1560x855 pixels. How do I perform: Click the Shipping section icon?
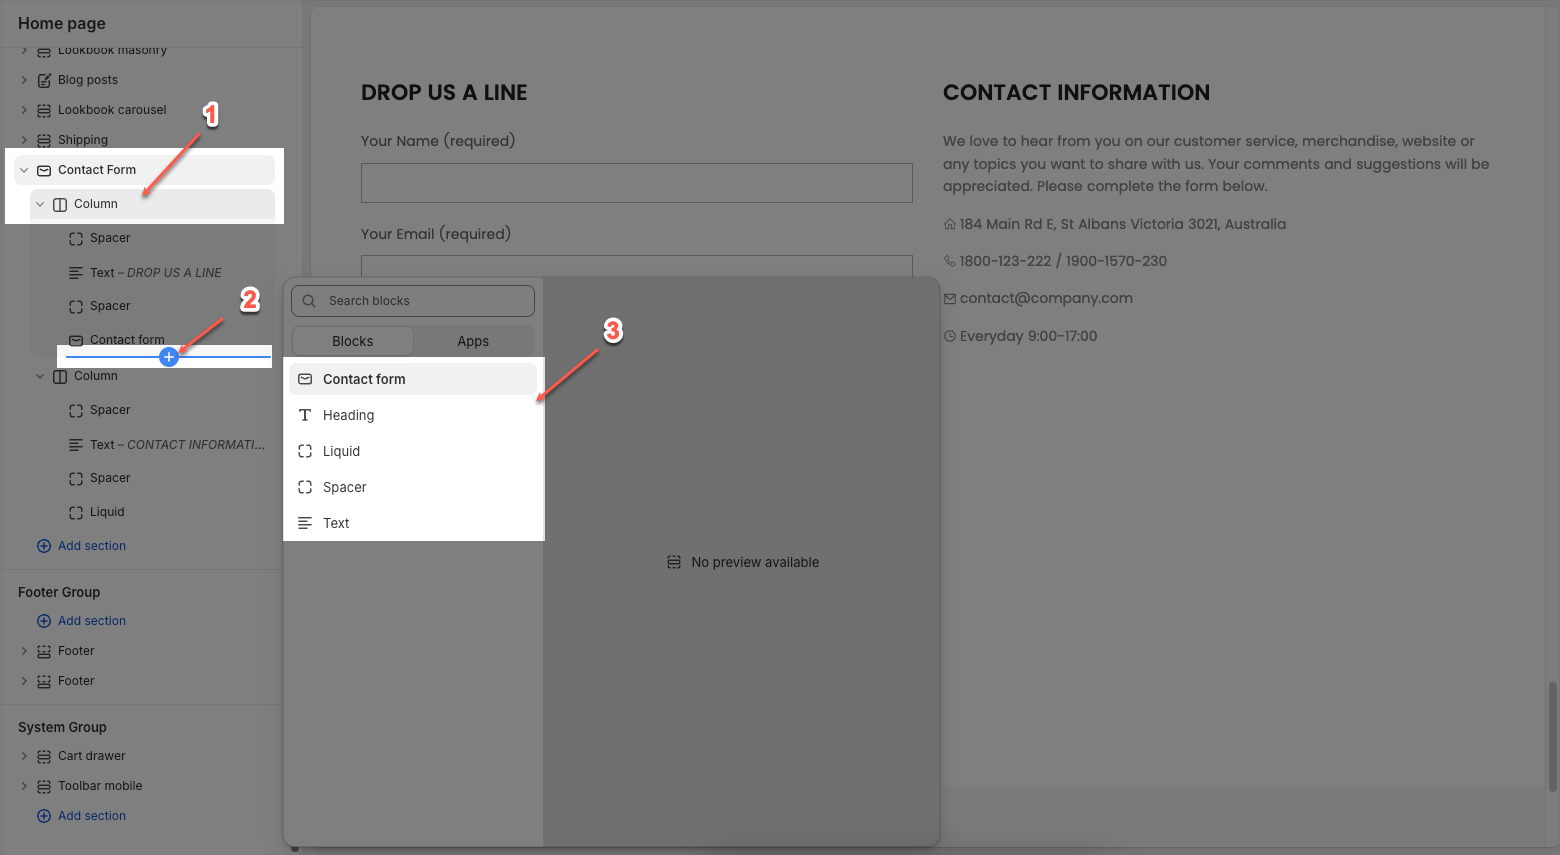point(44,140)
